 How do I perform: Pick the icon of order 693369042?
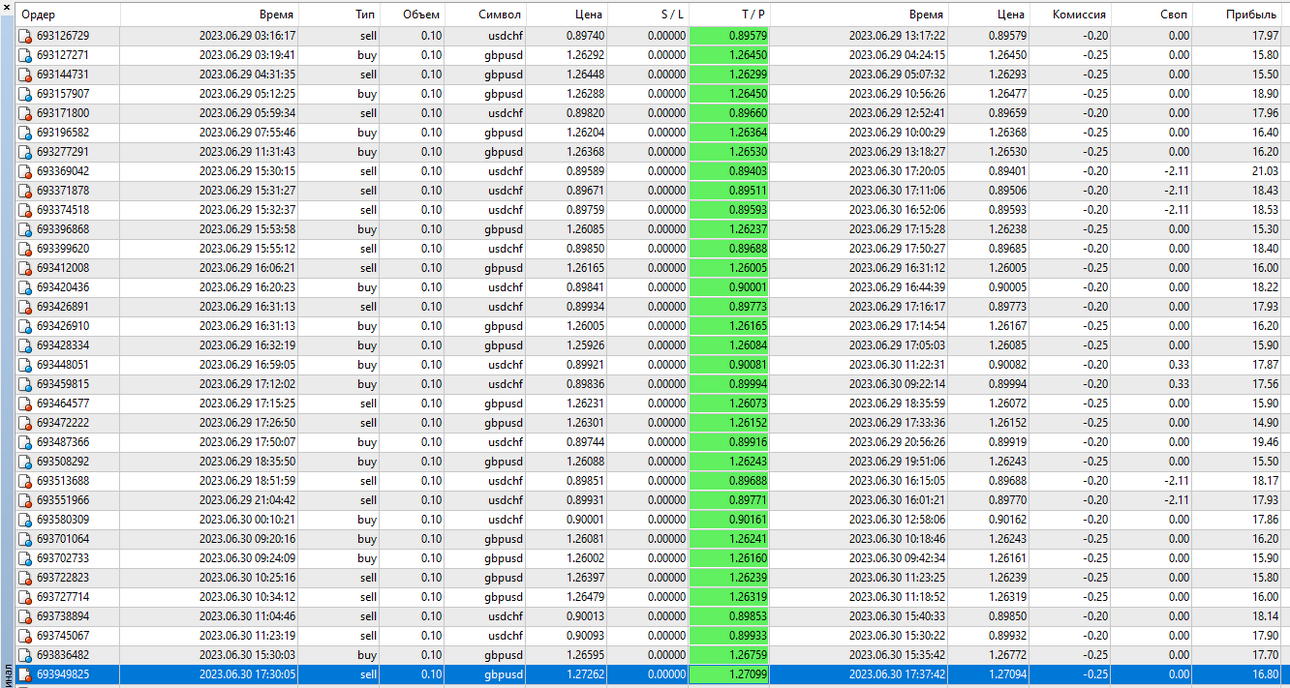pyautogui.click(x=26, y=171)
